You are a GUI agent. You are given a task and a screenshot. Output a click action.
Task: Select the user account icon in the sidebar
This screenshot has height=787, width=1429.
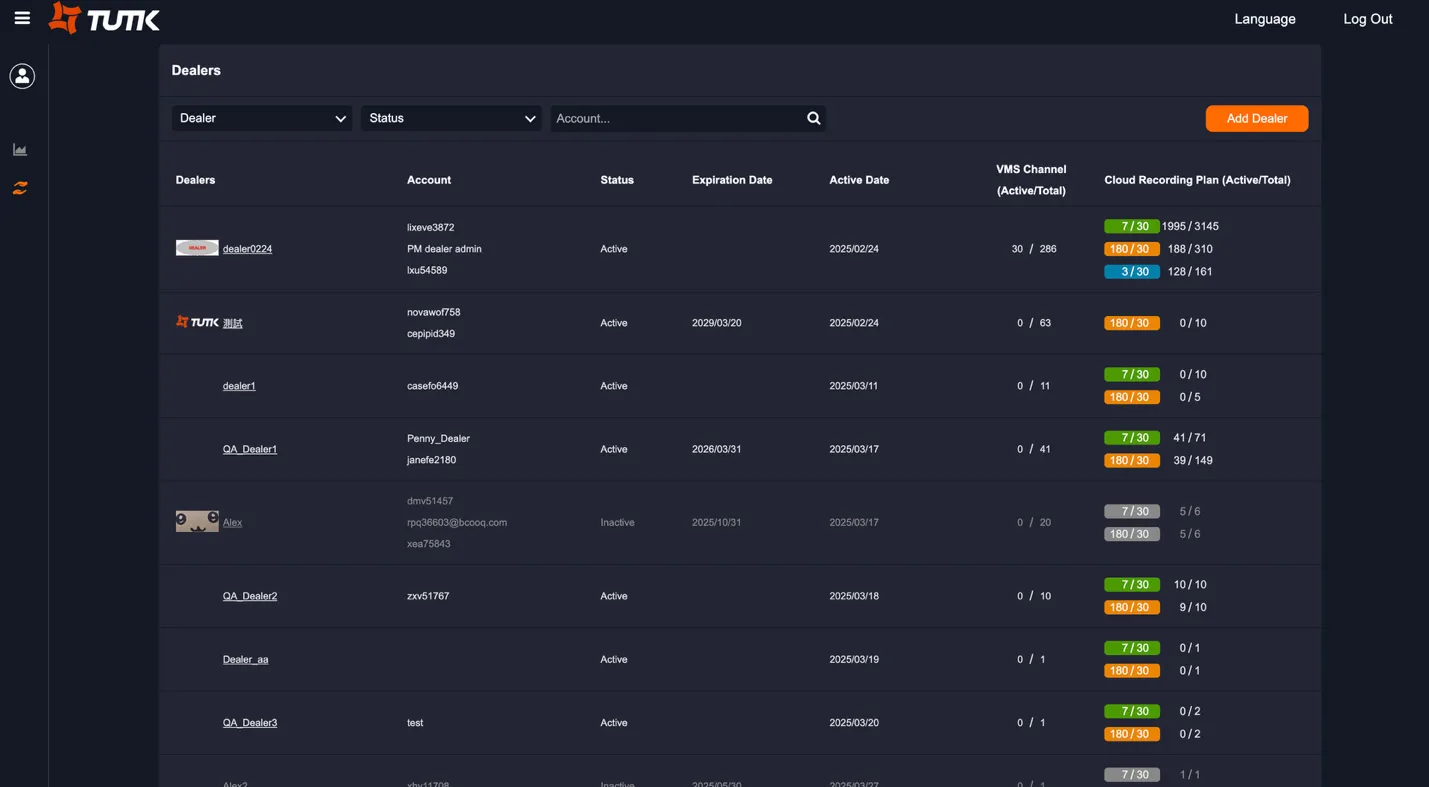click(x=22, y=75)
